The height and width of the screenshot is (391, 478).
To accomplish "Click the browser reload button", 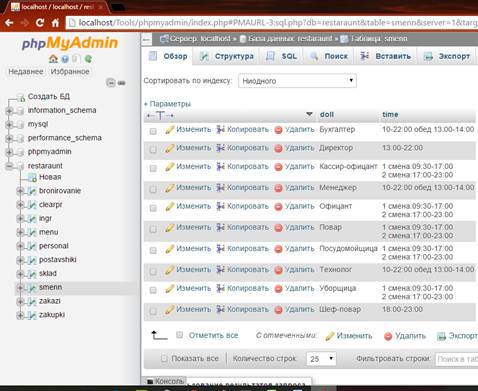I will [x=40, y=23].
